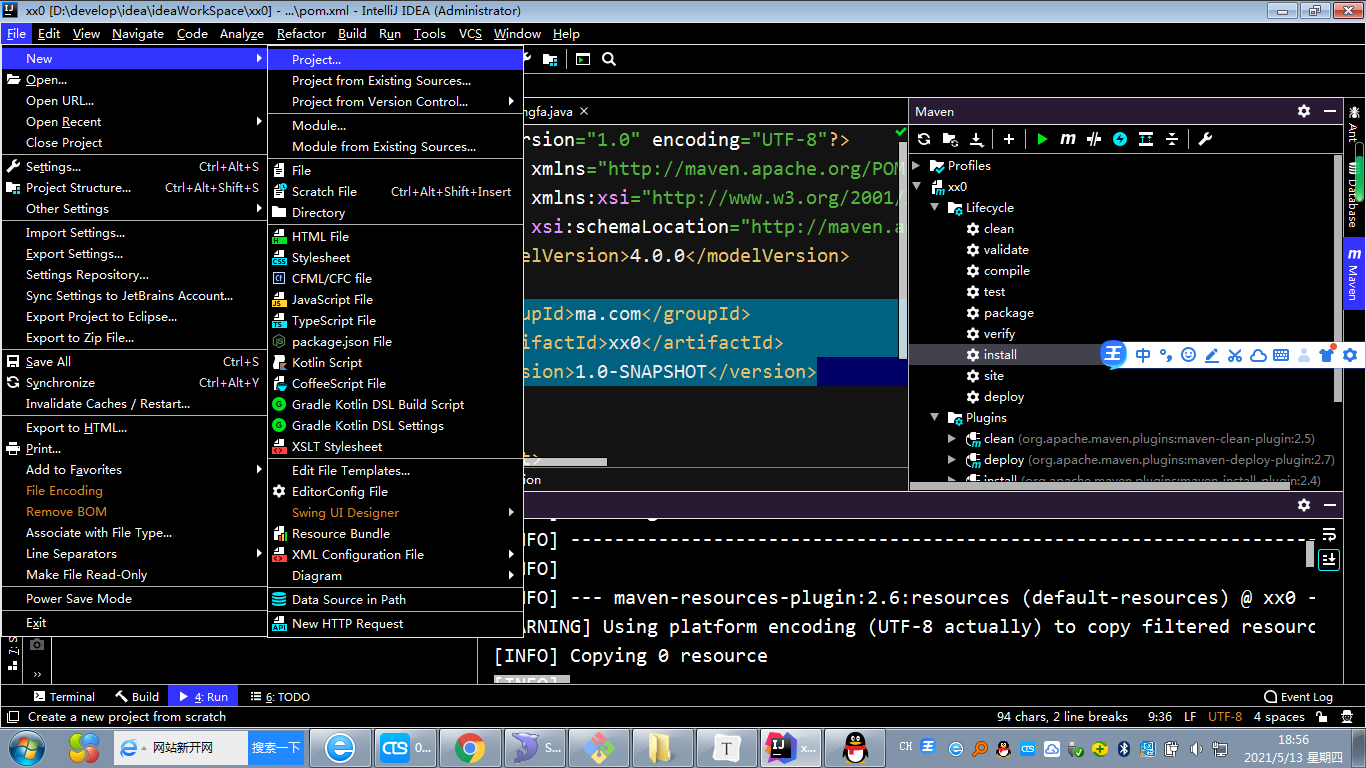
Task: Toggle soft-wrap in Run console
Action: pos(1328,534)
